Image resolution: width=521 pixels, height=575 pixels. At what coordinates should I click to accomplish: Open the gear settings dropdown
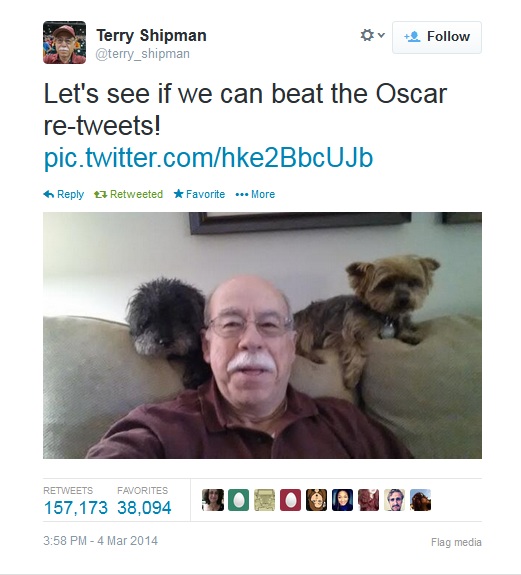[372, 36]
